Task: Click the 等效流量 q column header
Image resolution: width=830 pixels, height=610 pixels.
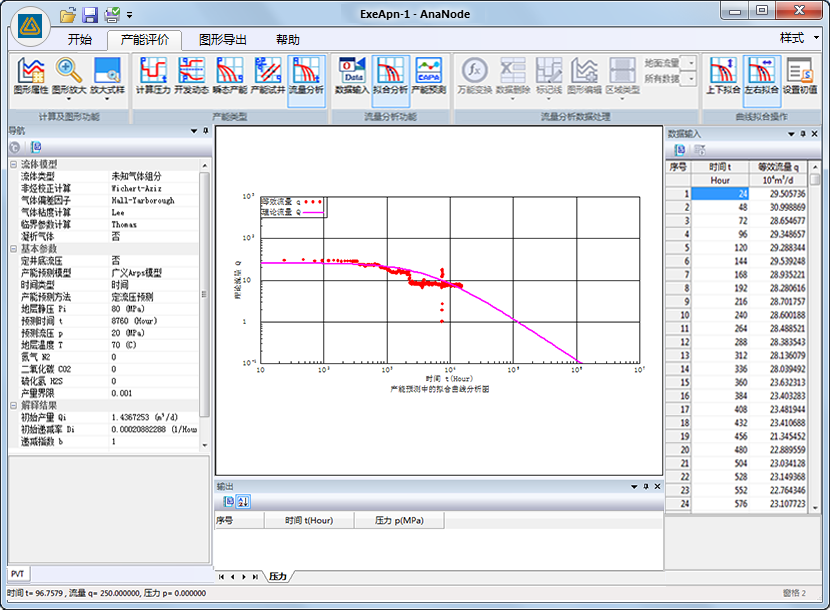Action: (x=779, y=167)
